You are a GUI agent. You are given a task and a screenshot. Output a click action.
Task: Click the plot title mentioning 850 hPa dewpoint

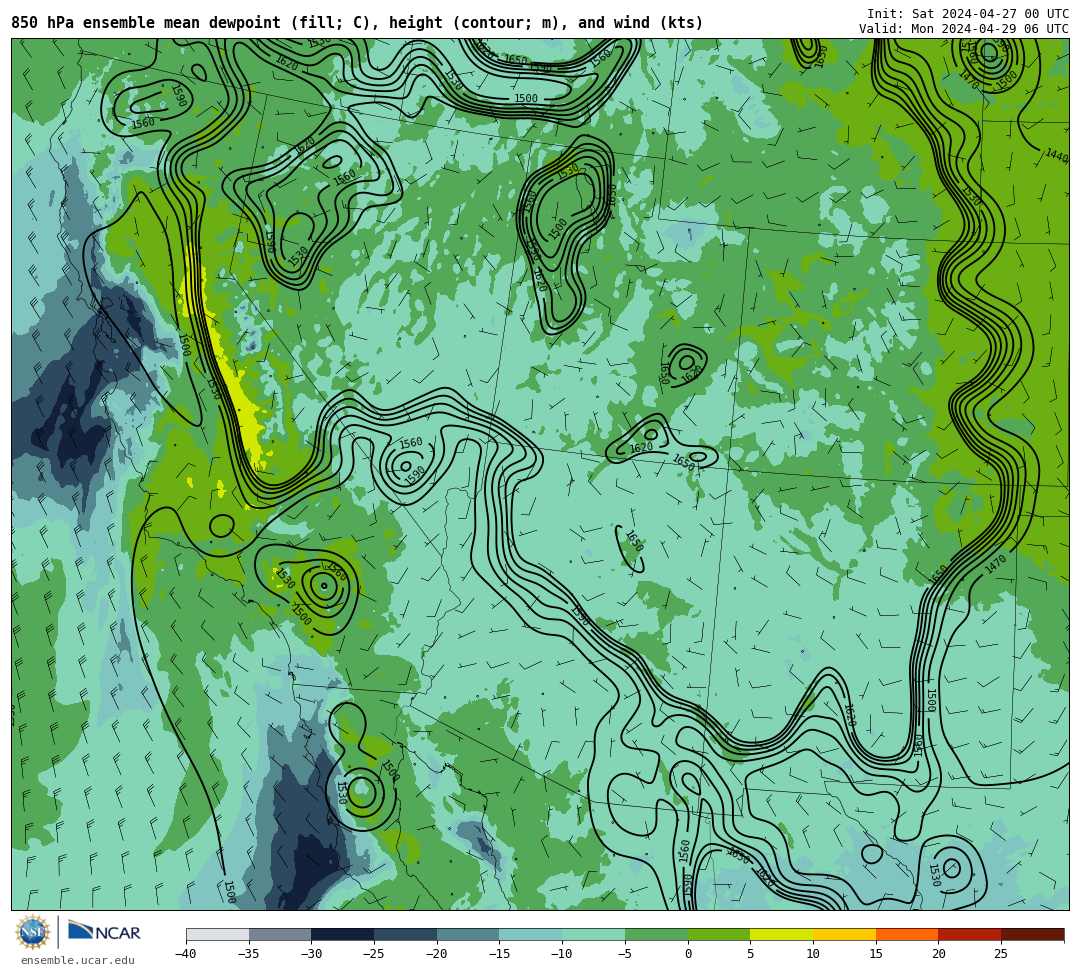tap(357, 23)
